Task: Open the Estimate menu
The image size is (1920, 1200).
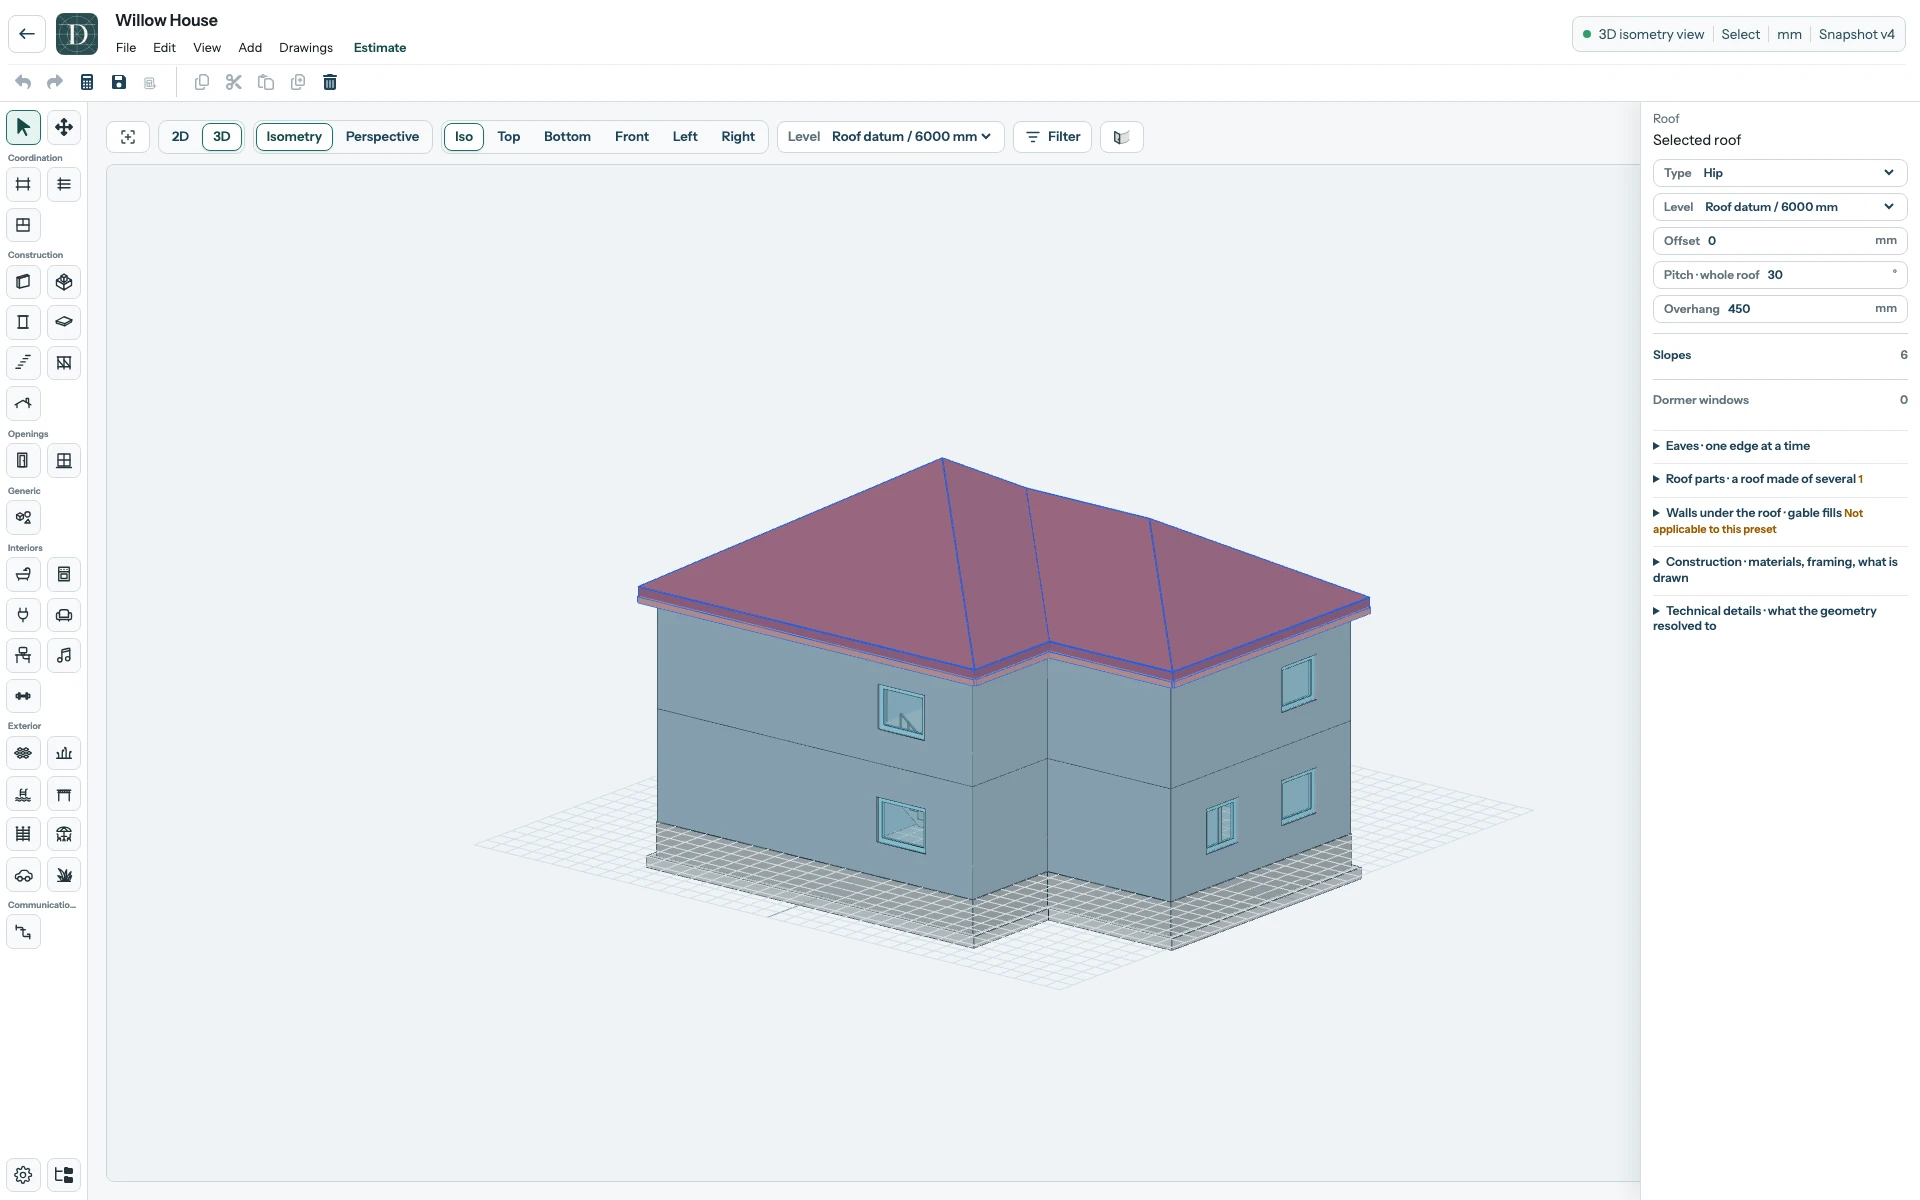Action: click(380, 48)
